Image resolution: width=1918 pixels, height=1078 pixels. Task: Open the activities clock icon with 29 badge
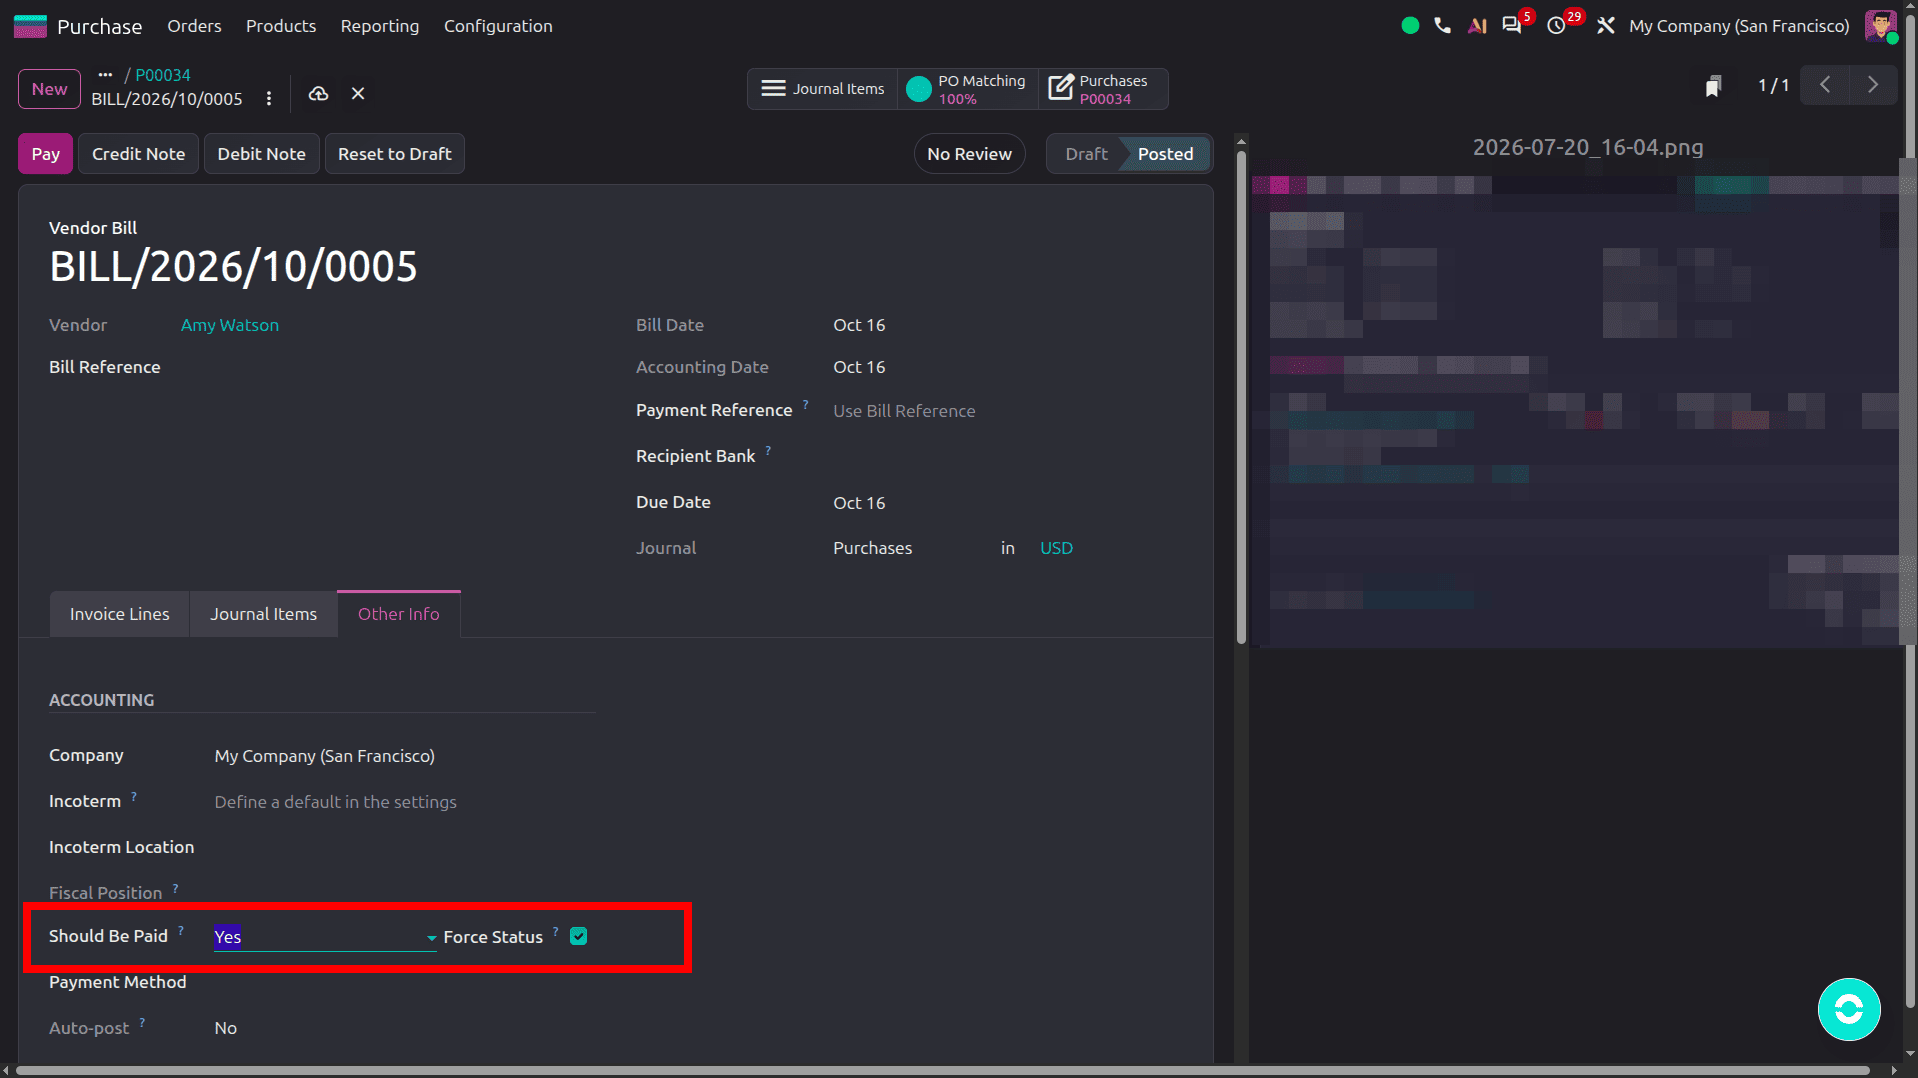[1557, 26]
